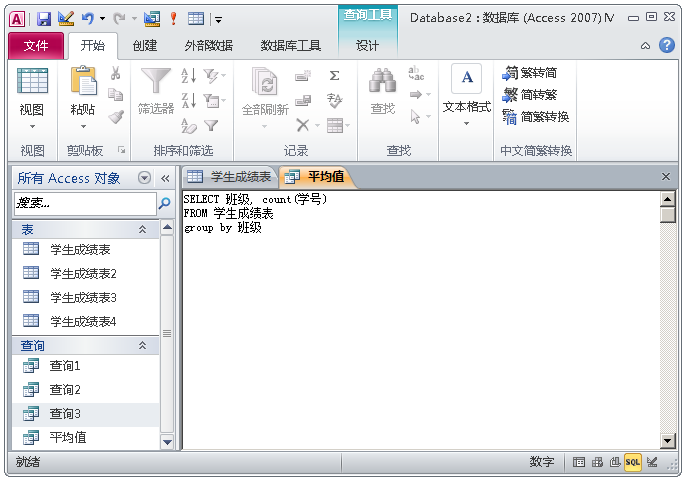Image resolution: width=689 pixels, height=480 pixels.
Task: Click the Refresh All icon
Action: tap(265, 81)
